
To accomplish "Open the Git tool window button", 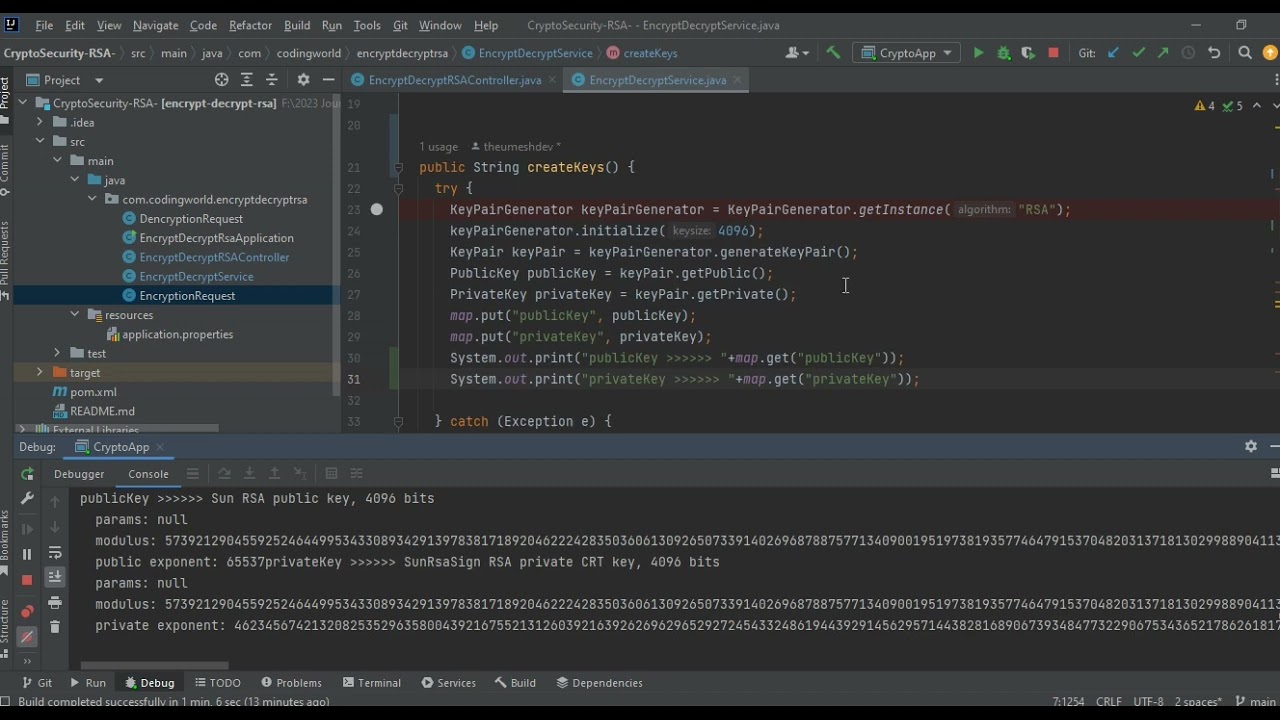I will coord(37,683).
